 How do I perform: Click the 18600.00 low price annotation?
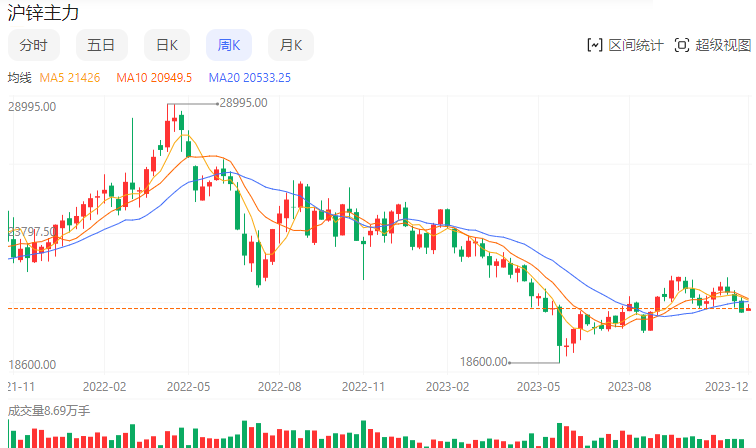(x=483, y=362)
